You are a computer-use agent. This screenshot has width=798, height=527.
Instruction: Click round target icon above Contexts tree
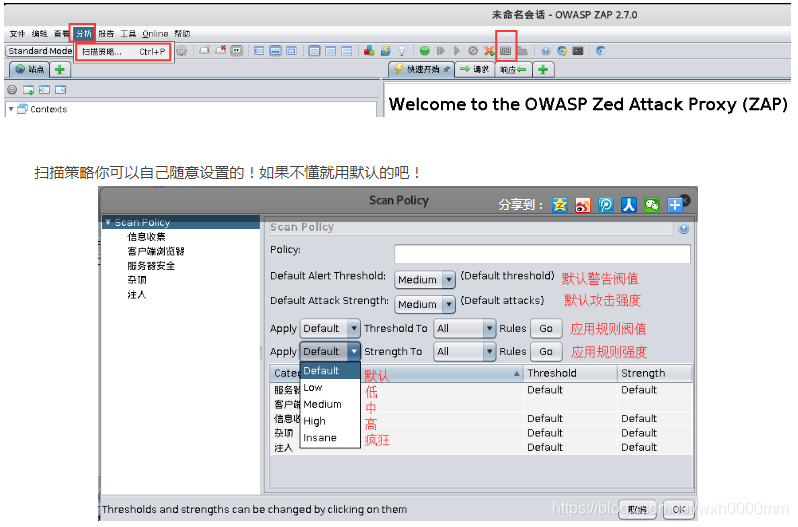coord(12,90)
